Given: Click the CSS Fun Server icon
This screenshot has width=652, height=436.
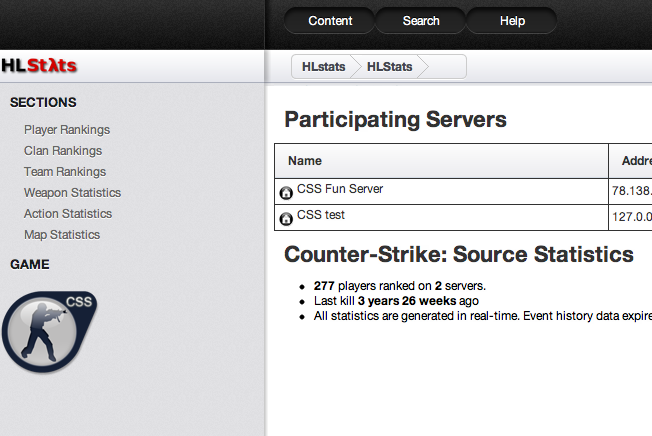Looking at the screenshot, I should tap(286, 193).
